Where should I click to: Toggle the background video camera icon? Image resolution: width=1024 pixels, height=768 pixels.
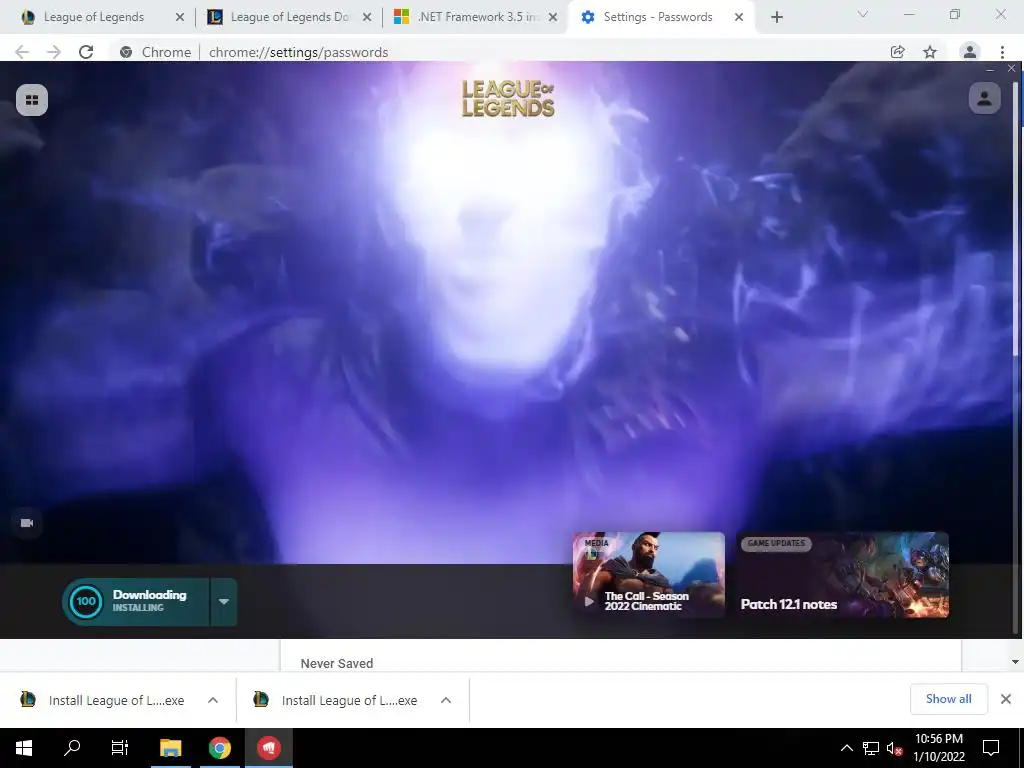click(27, 523)
